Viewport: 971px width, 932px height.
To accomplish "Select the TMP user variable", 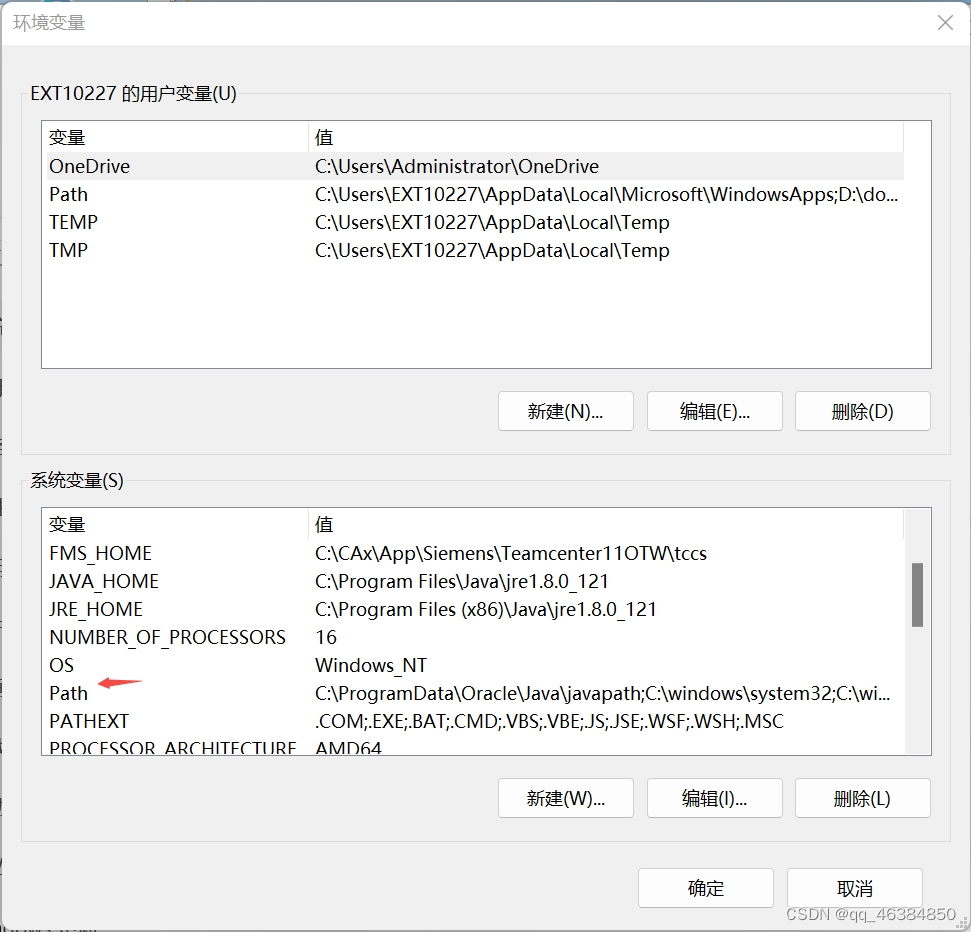I will 475,250.
